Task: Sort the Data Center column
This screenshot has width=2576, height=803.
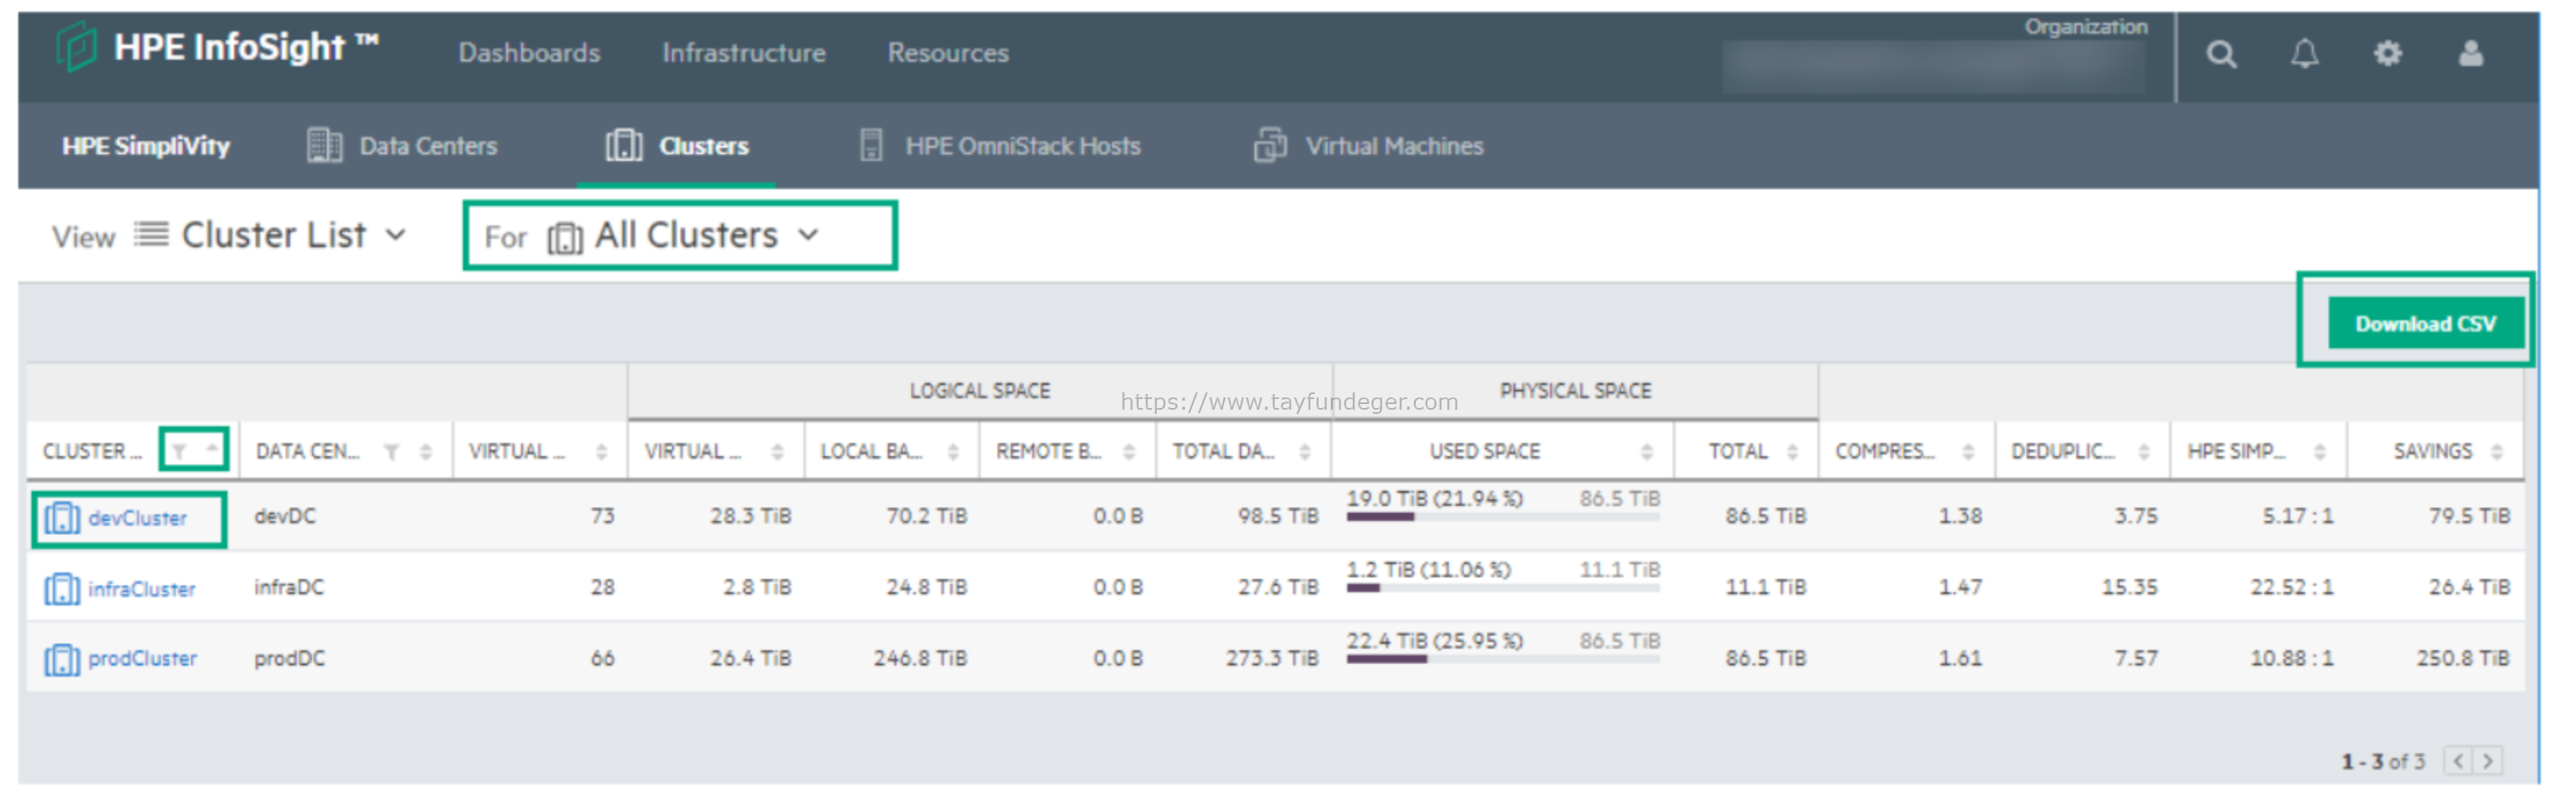Action: coord(426,453)
